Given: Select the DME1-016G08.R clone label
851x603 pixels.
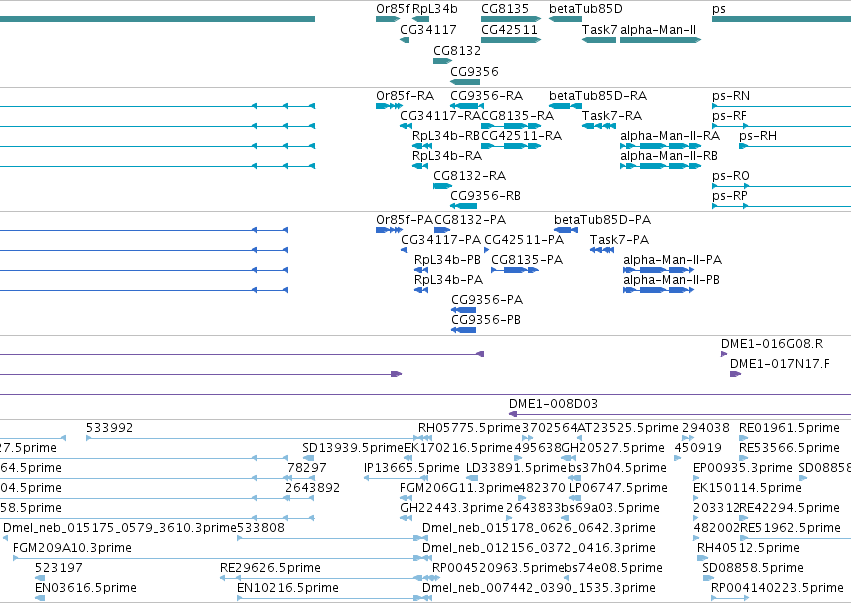Looking at the screenshot, I should (772, 344).
